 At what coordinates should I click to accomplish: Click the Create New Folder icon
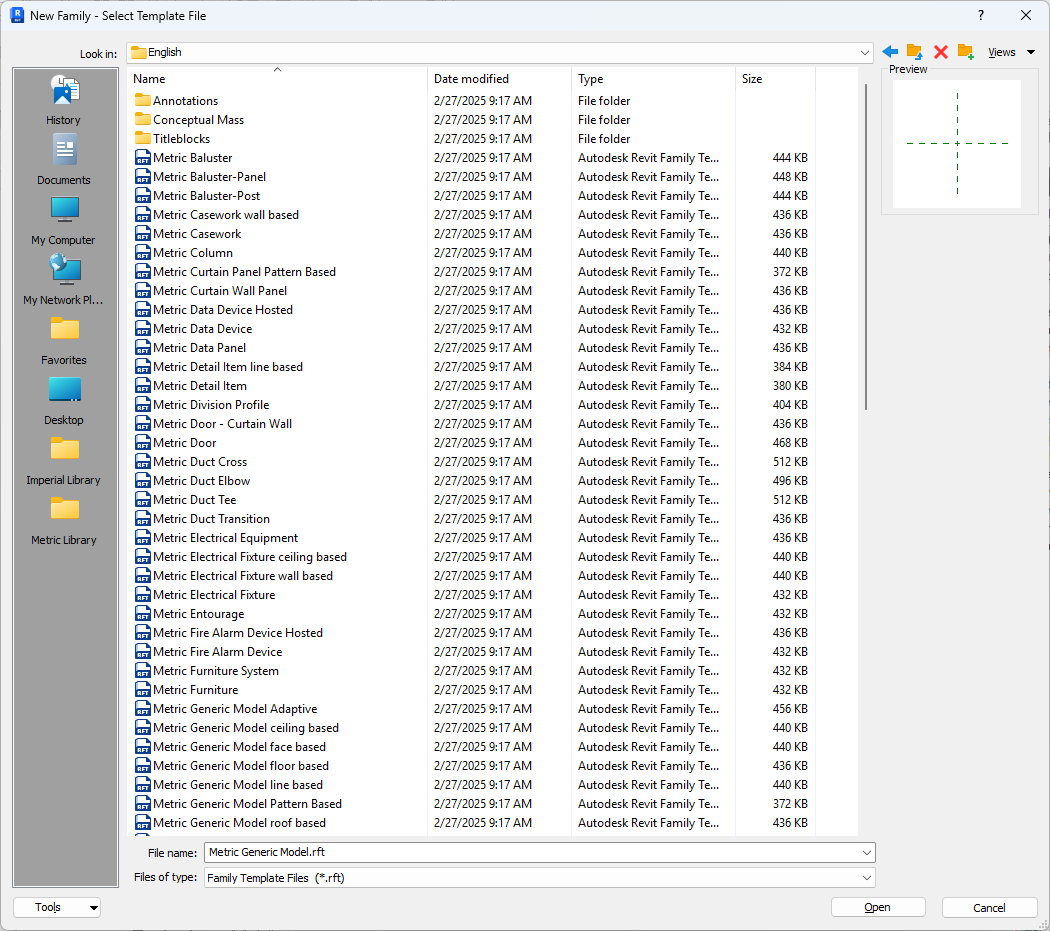966,52
